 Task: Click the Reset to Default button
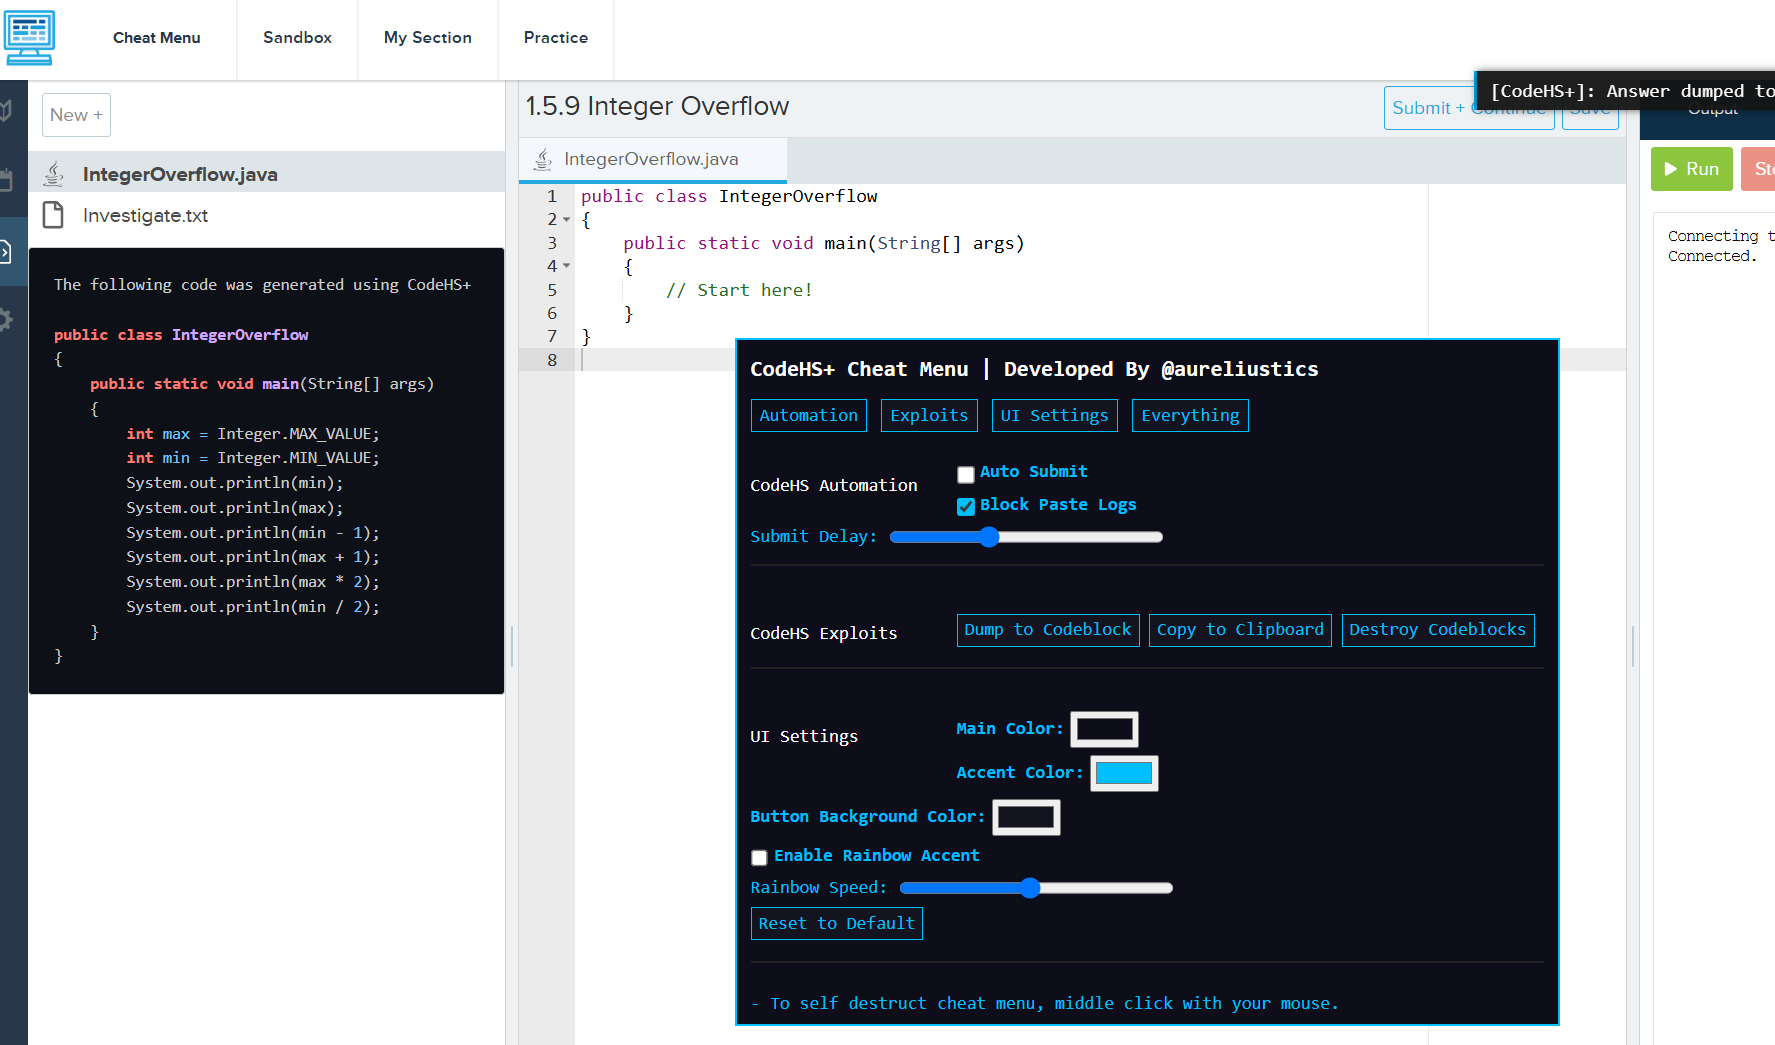(837, 924)
